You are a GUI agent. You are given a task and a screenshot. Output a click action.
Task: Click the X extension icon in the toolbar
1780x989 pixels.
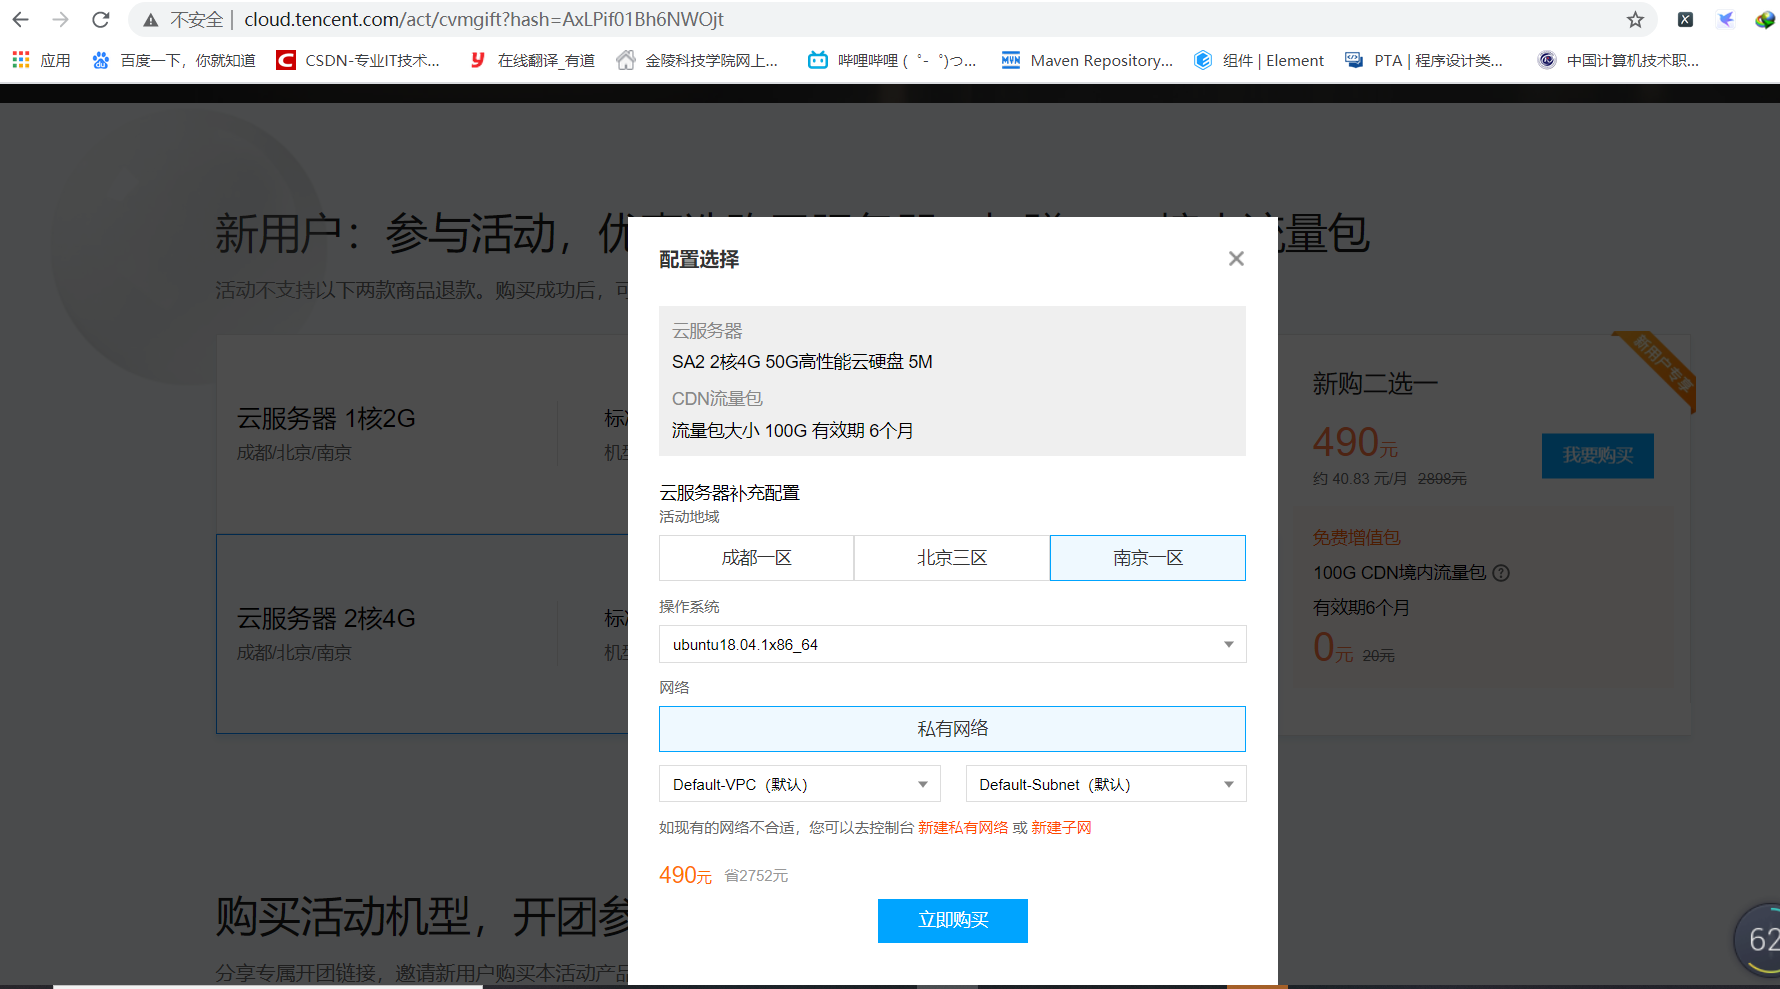pos(1685,19)
